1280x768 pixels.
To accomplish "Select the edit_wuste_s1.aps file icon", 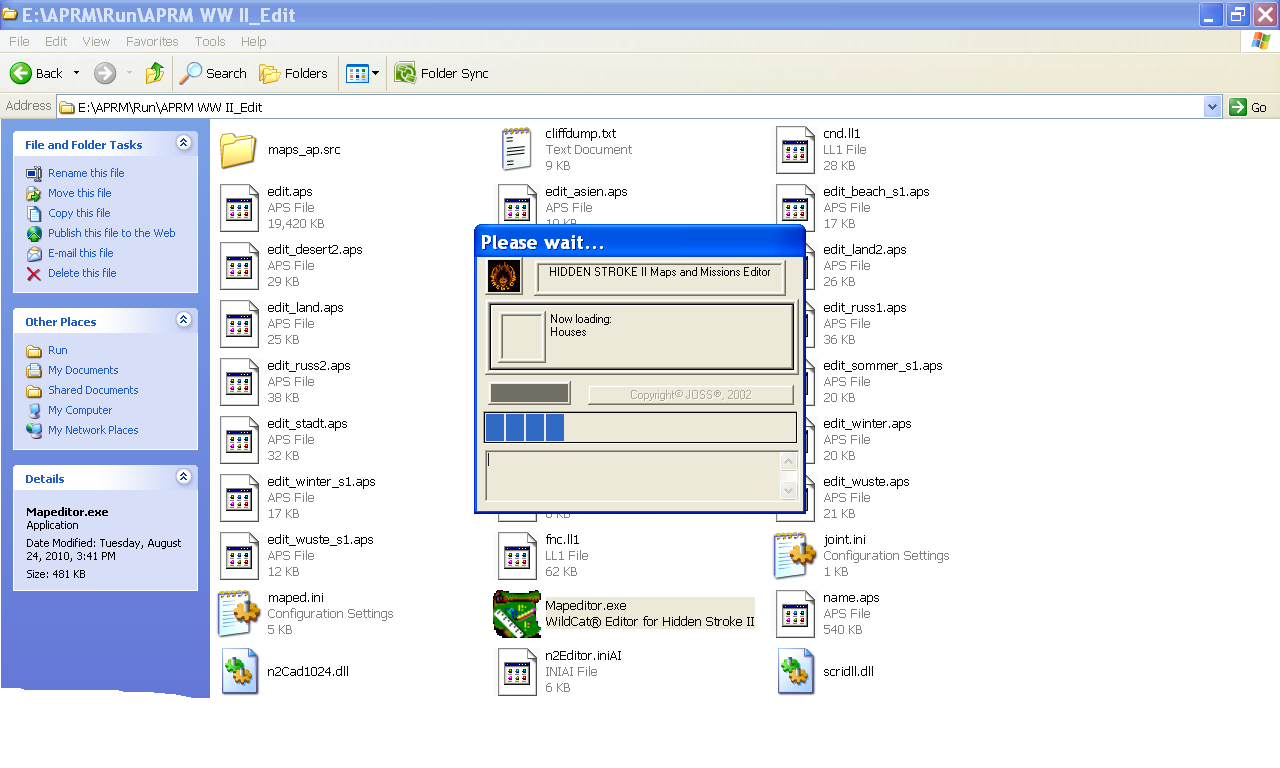I will (239, 556).
